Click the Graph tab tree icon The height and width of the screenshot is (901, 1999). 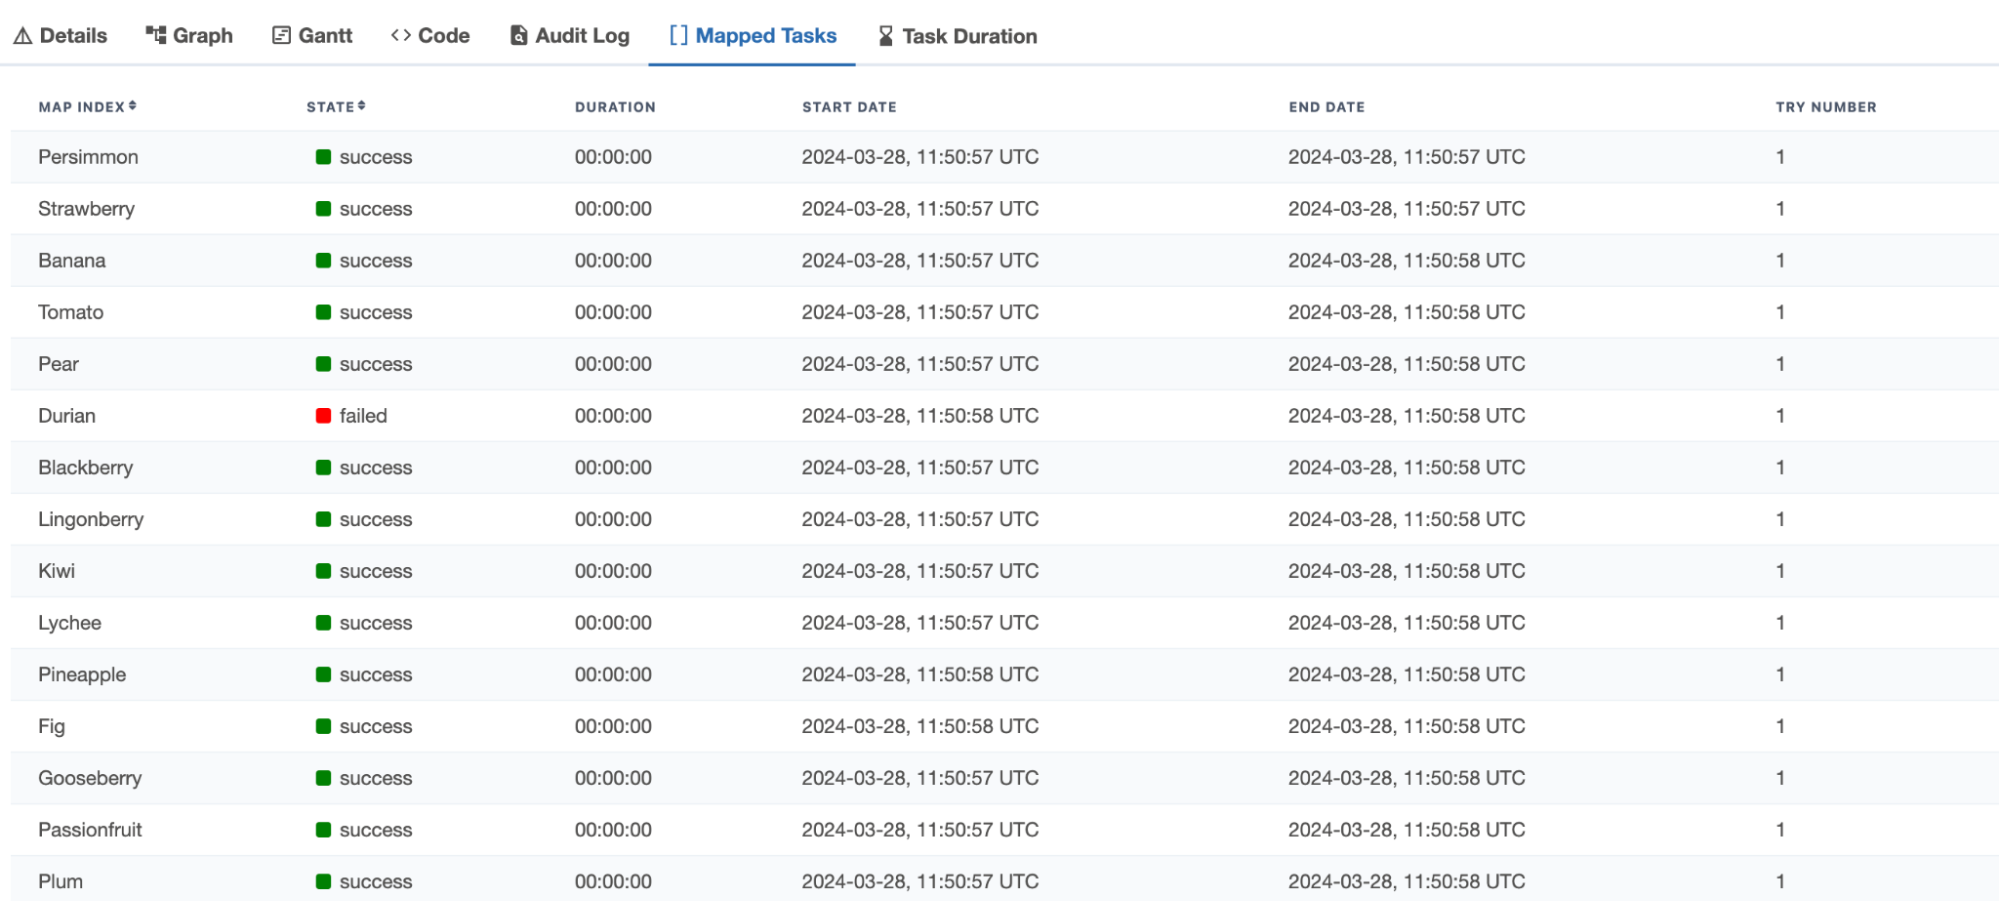pos(156,36)
